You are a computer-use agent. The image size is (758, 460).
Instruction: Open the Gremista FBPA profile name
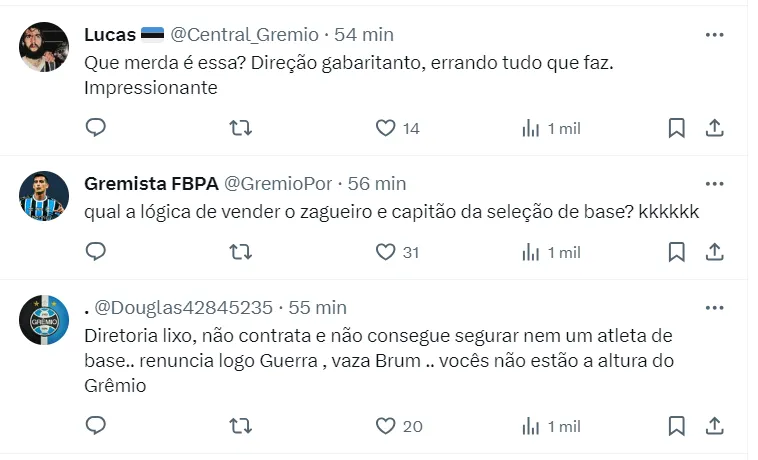150,184
